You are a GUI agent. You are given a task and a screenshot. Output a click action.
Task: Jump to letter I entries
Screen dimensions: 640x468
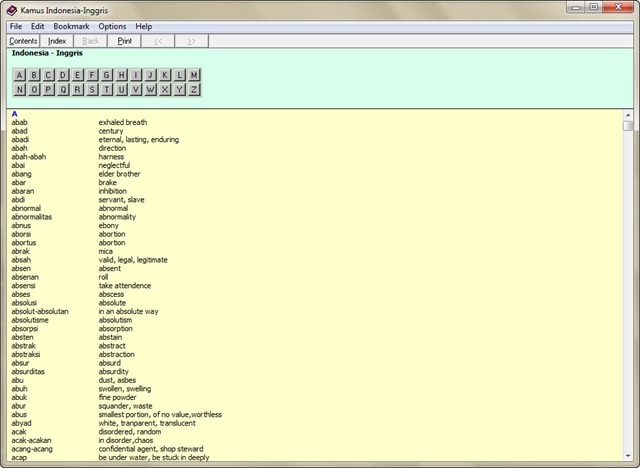coord(136,75)
